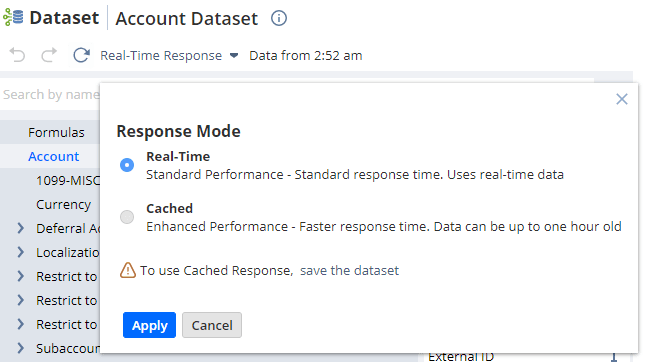Refresh data with the reload icon
648x362 pixels.
[81, 55]
